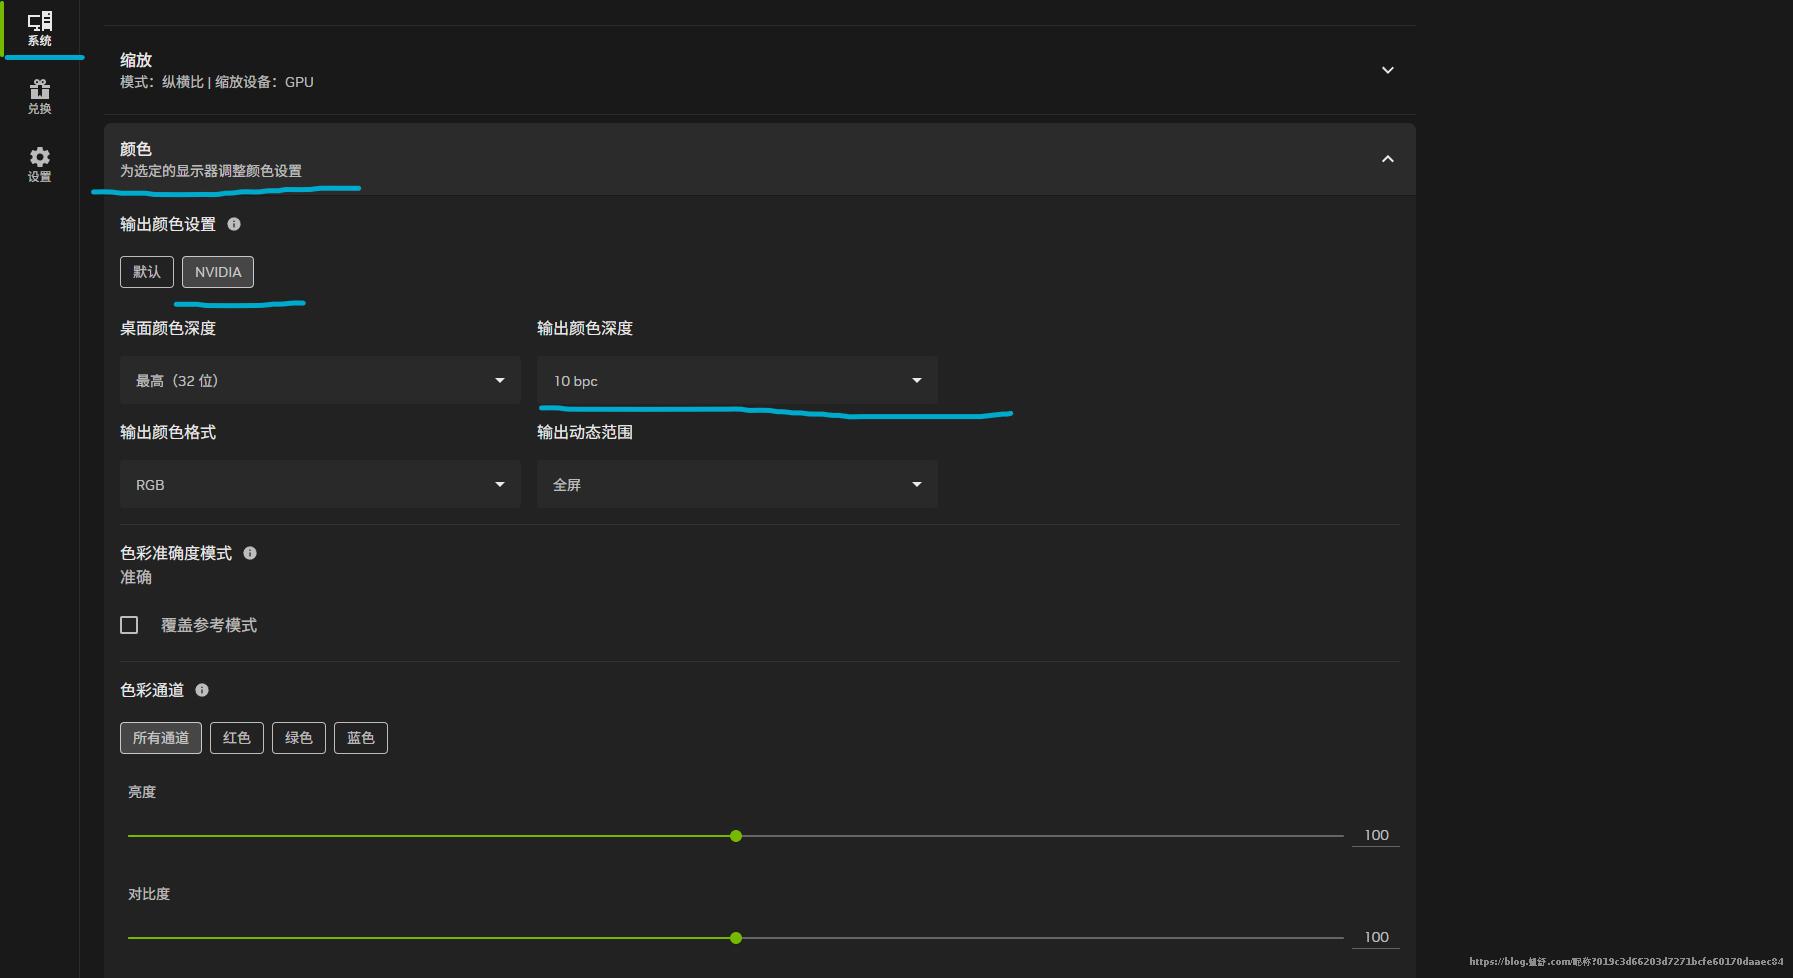Select the 系统 icon in the sidebar
Screen dimensions: 1793x978
40,27
